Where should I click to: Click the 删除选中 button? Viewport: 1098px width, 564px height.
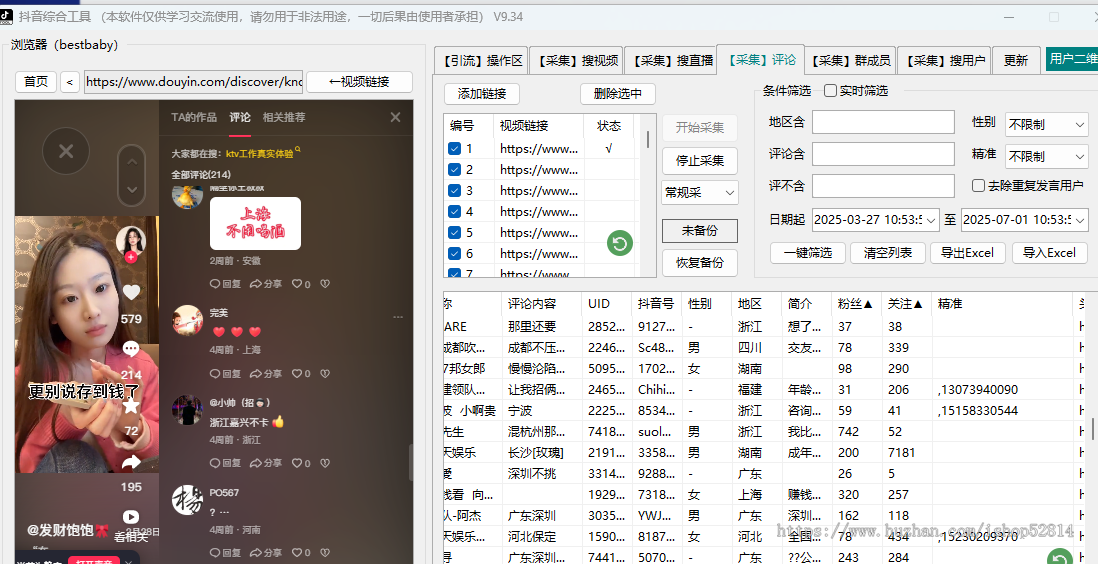618,94
